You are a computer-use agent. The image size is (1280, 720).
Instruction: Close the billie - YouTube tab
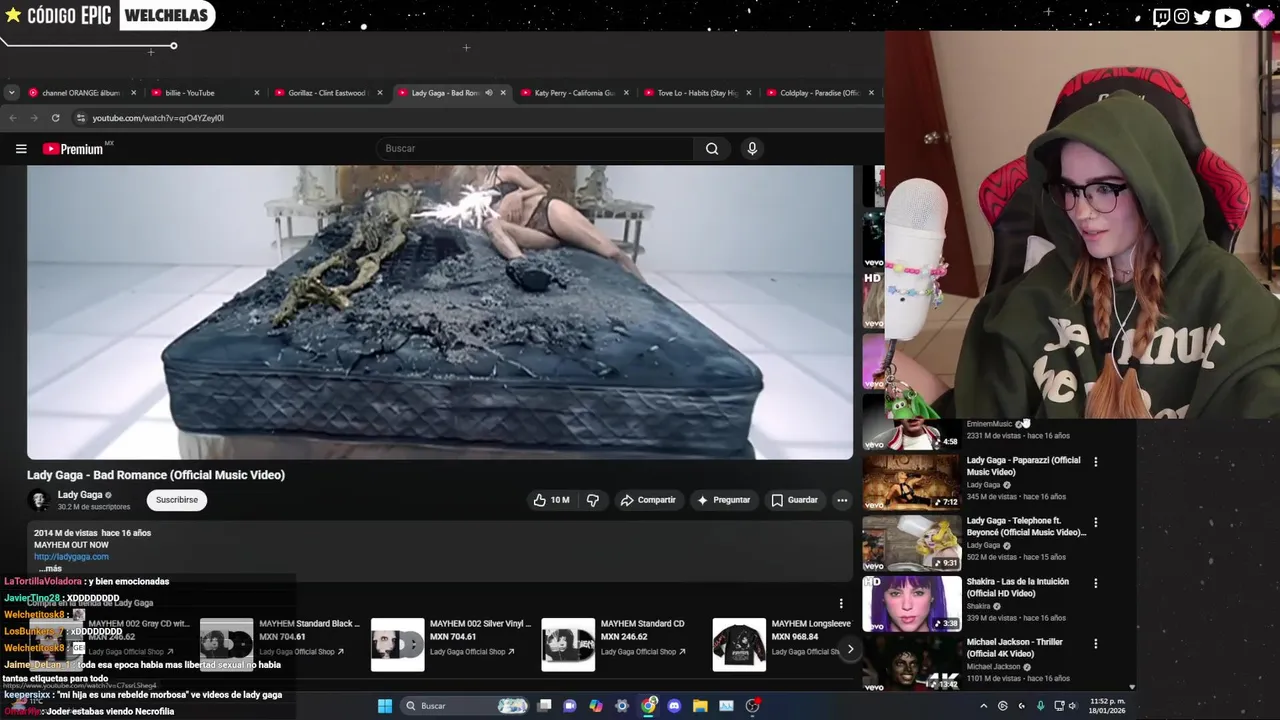[256, 93]
